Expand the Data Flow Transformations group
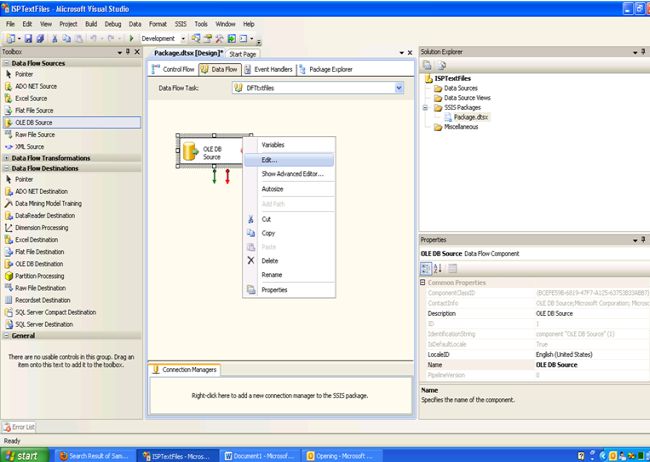This screenshot has height=462, width=650. 7,158
